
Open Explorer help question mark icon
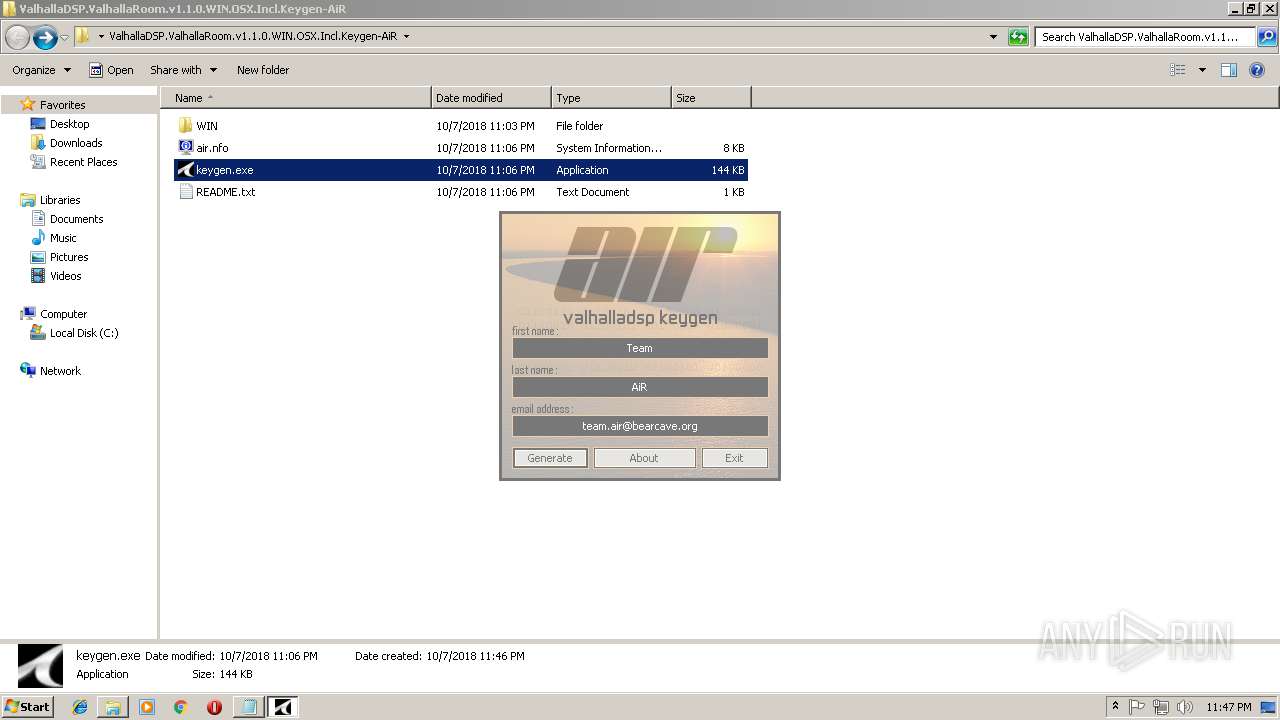coord(1257,70)
